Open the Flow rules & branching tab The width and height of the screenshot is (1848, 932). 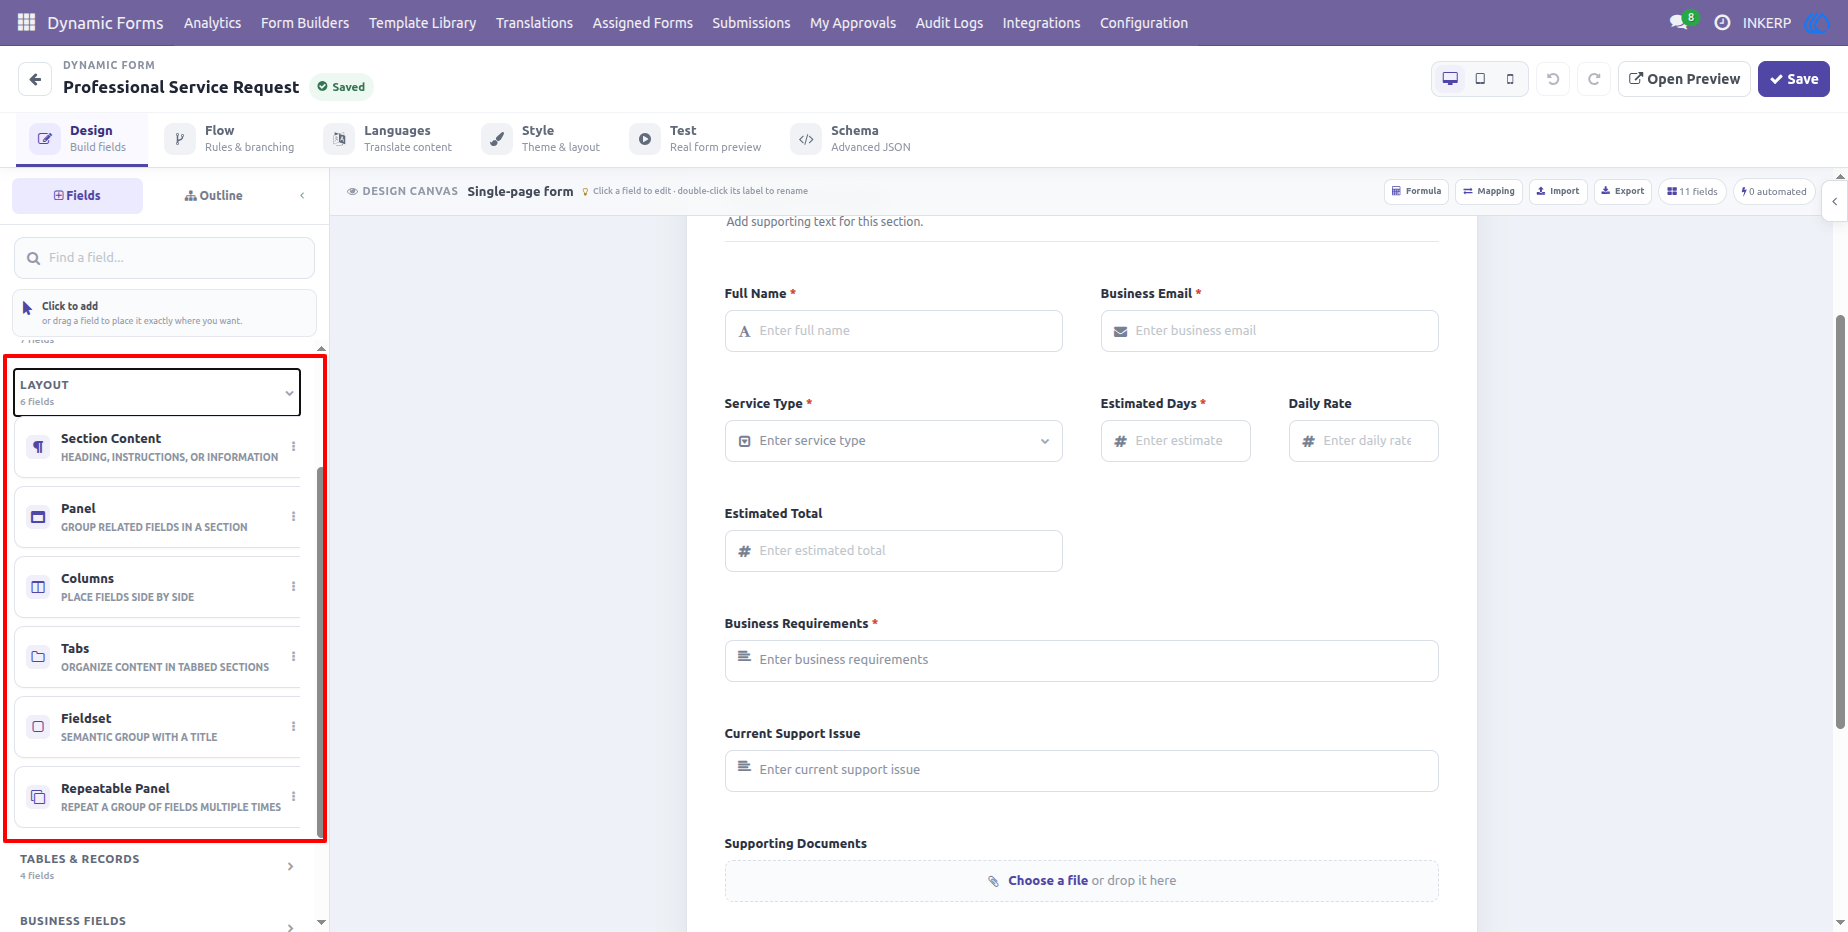[231, 139]
